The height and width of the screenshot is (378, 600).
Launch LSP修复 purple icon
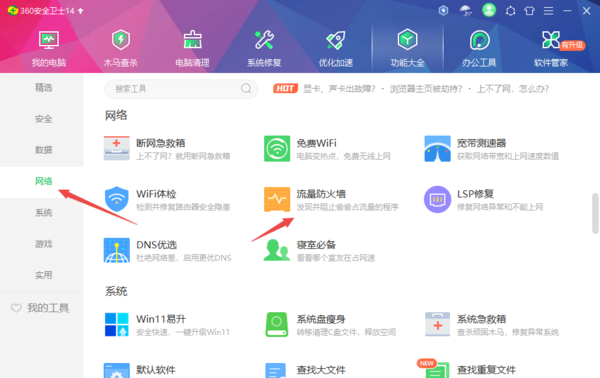(x=437, y=199)
